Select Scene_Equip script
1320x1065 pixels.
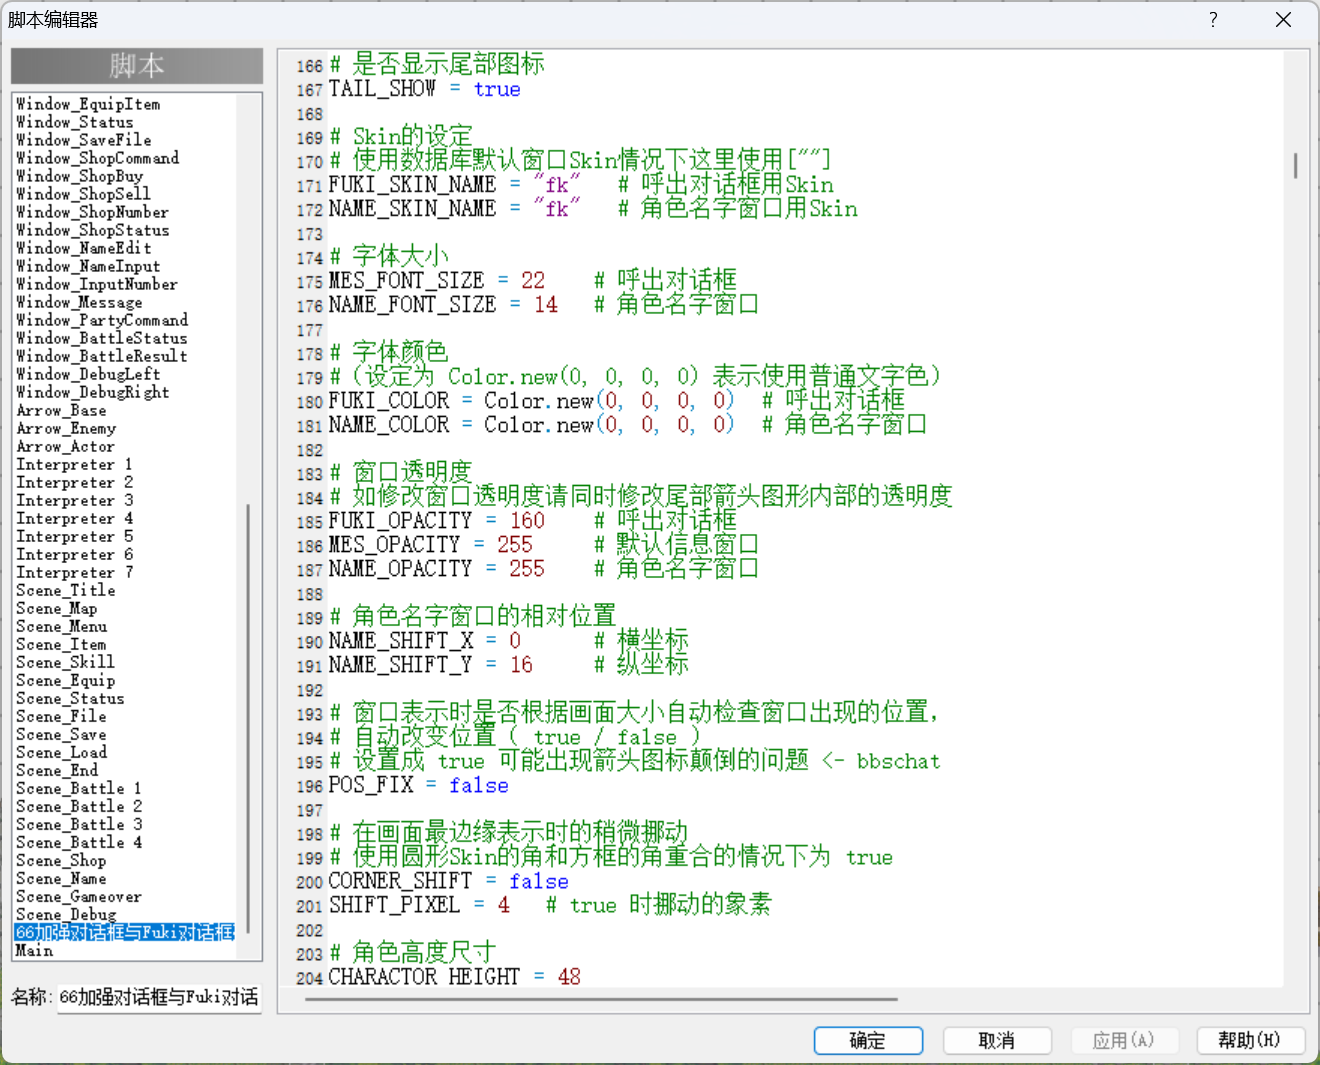(65, 680)
